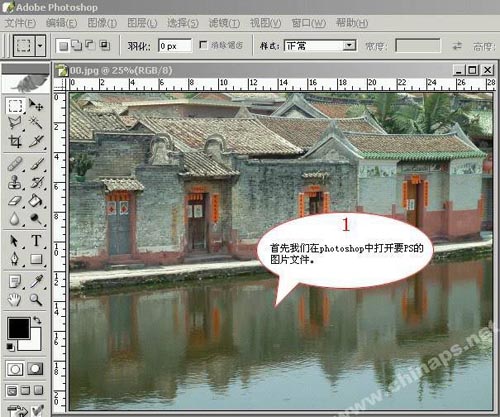Select the Clone Stamp tool
Screen dimensions: 500x417
coord(15,183)
